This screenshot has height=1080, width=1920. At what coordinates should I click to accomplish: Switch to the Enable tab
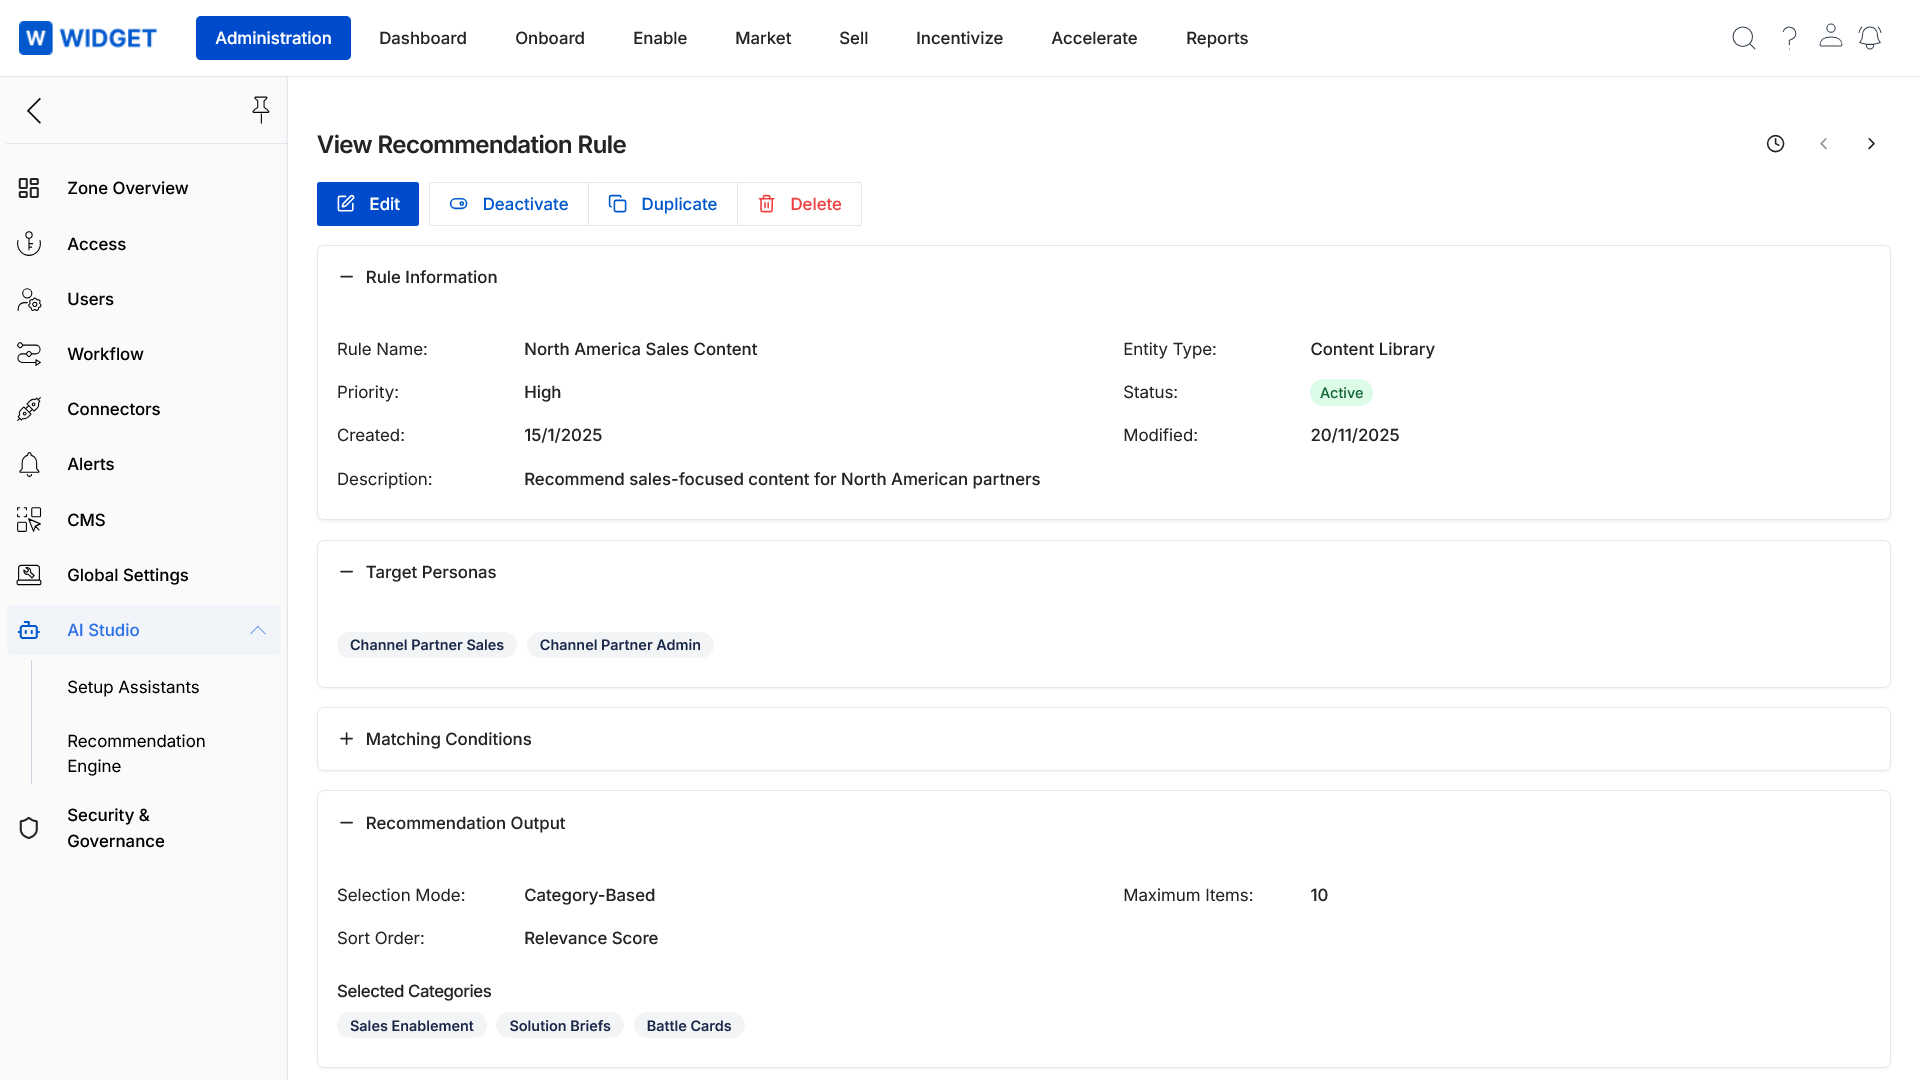660,38
